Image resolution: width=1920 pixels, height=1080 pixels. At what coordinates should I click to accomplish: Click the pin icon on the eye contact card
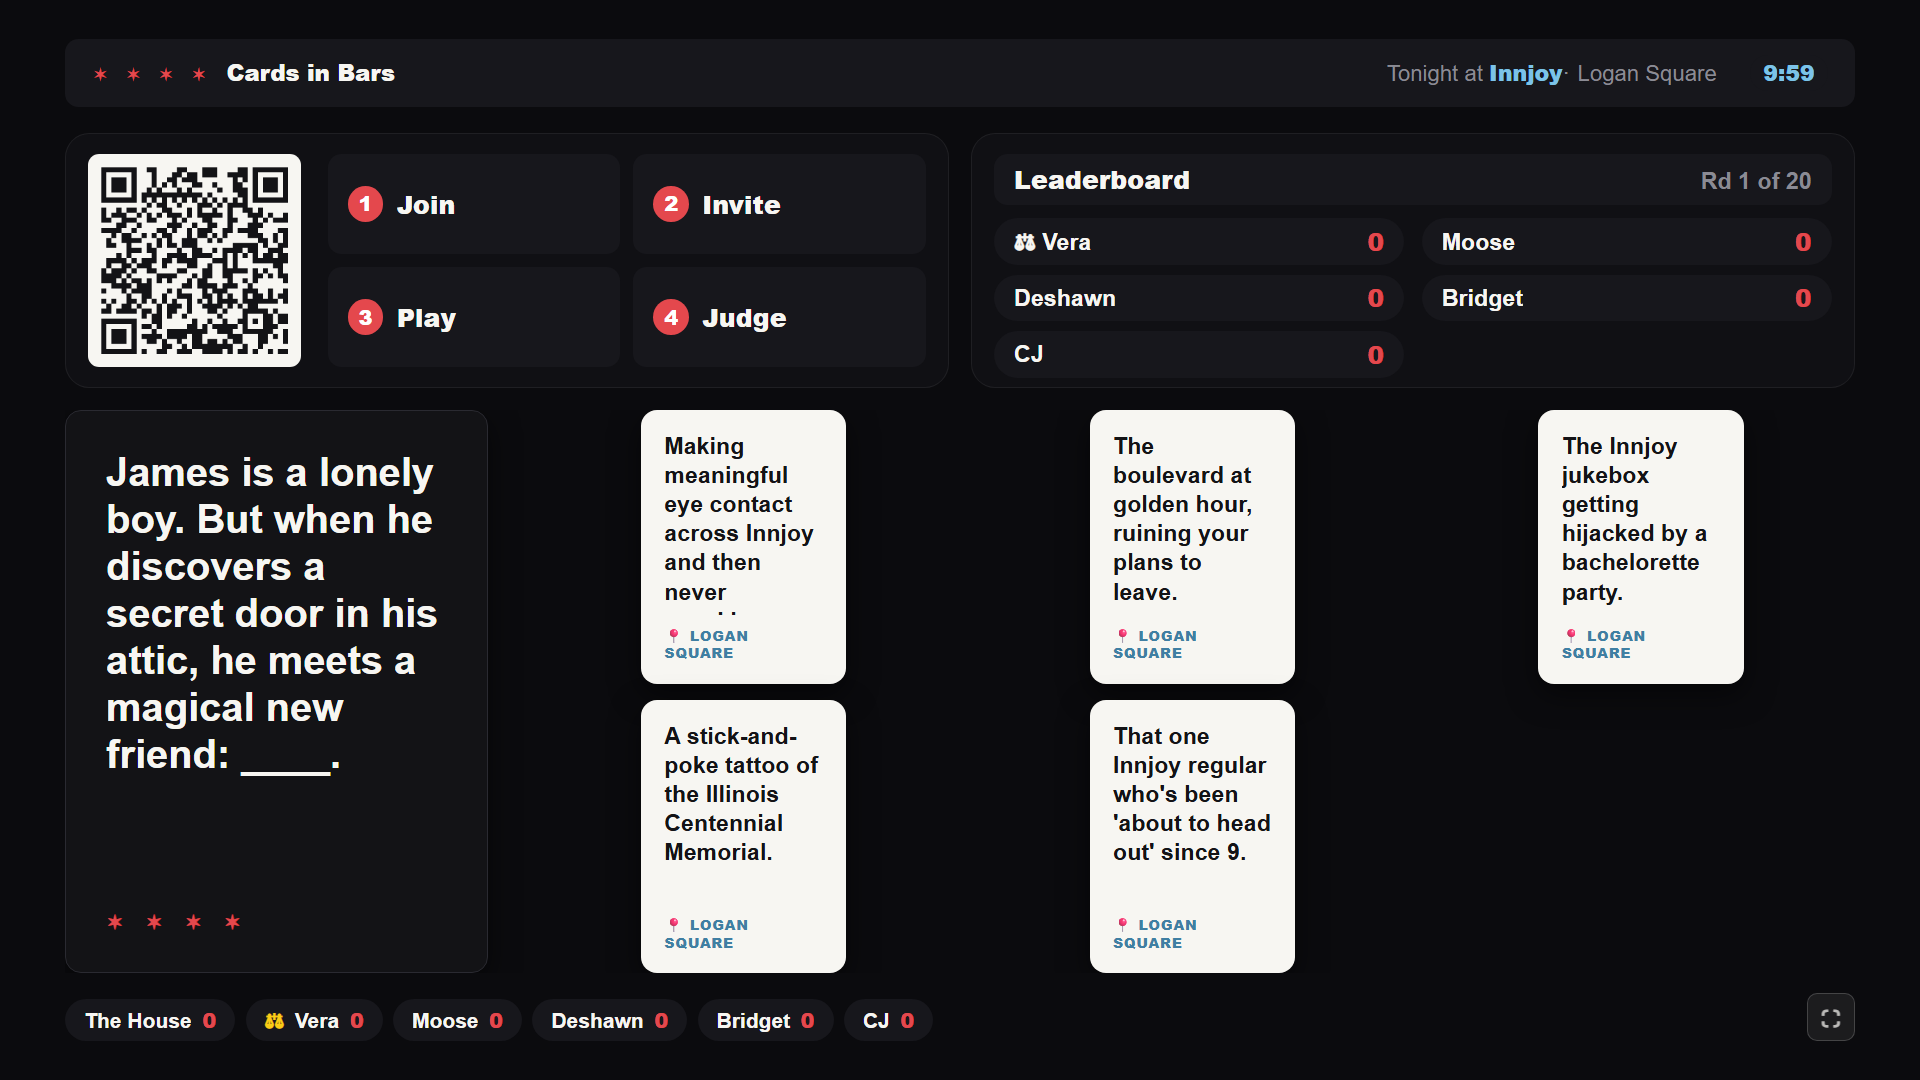(673, 636)
